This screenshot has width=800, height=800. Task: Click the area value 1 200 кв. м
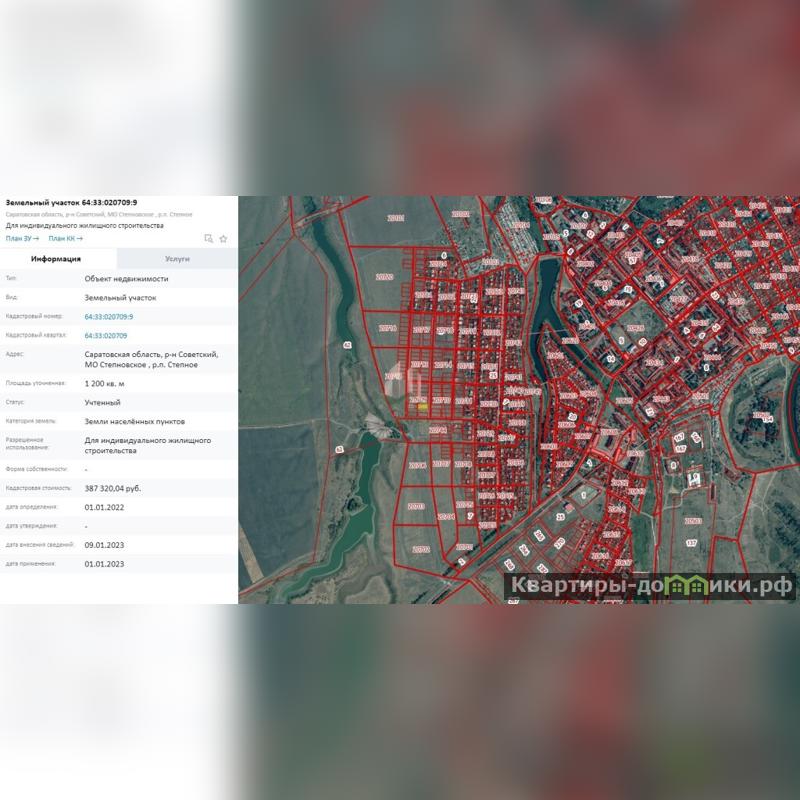click(x=104, y=383)
